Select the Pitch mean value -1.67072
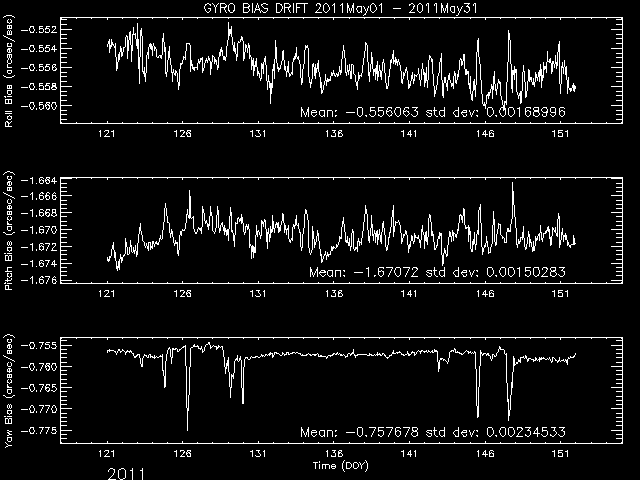 coord(386,272)
